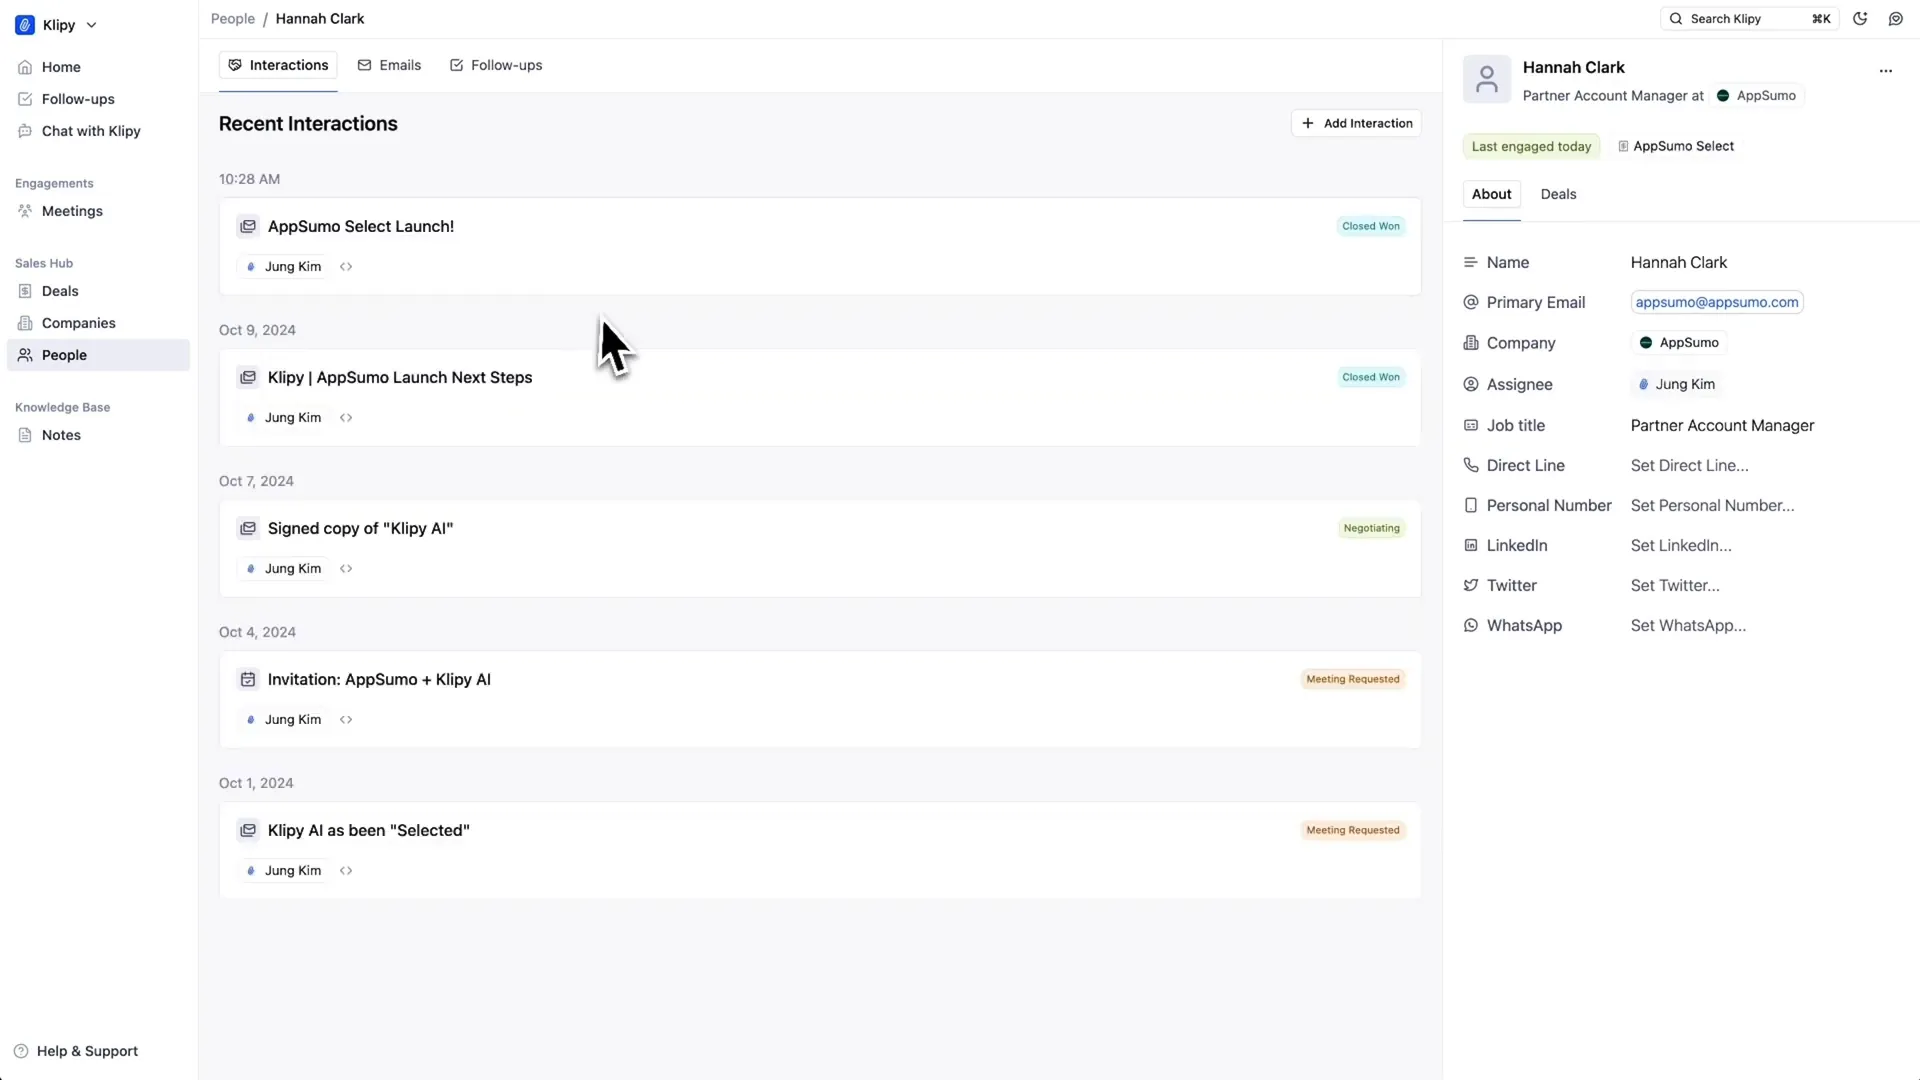Click email icon beside Klipy AI as been "Selected"
This screenshot has height=1080, width=1920.
247,830
